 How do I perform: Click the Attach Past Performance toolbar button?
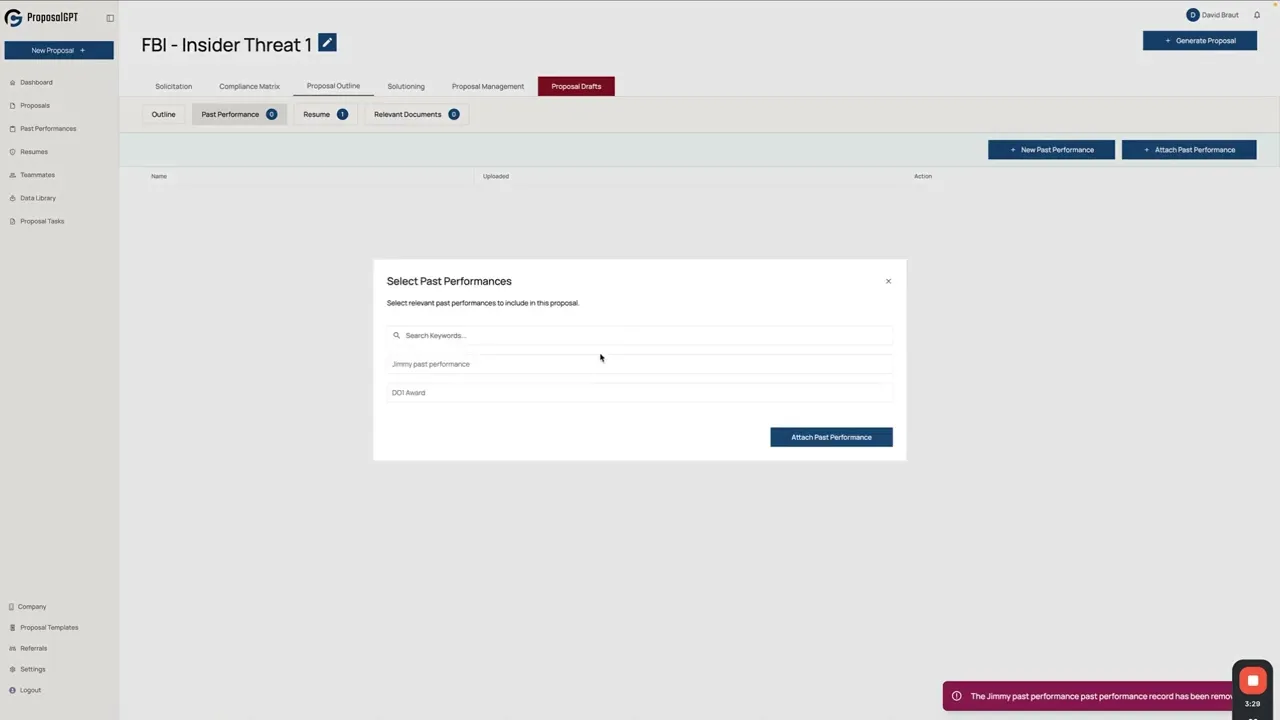1189,150
